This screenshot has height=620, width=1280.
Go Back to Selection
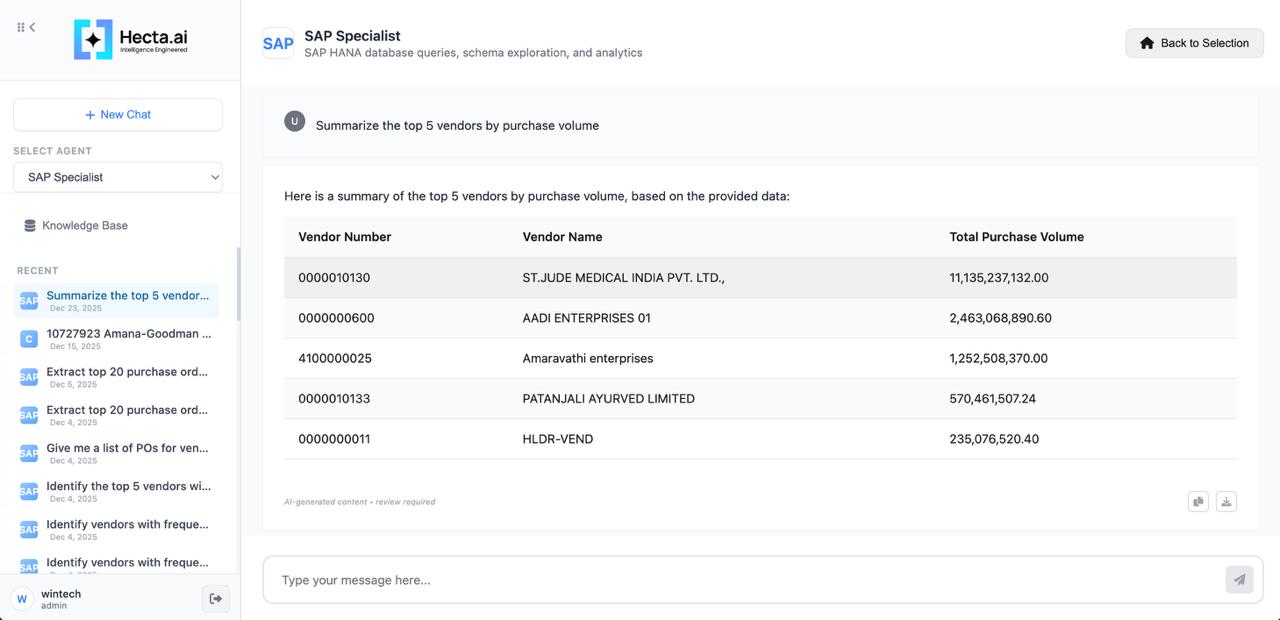(1194, 43)
